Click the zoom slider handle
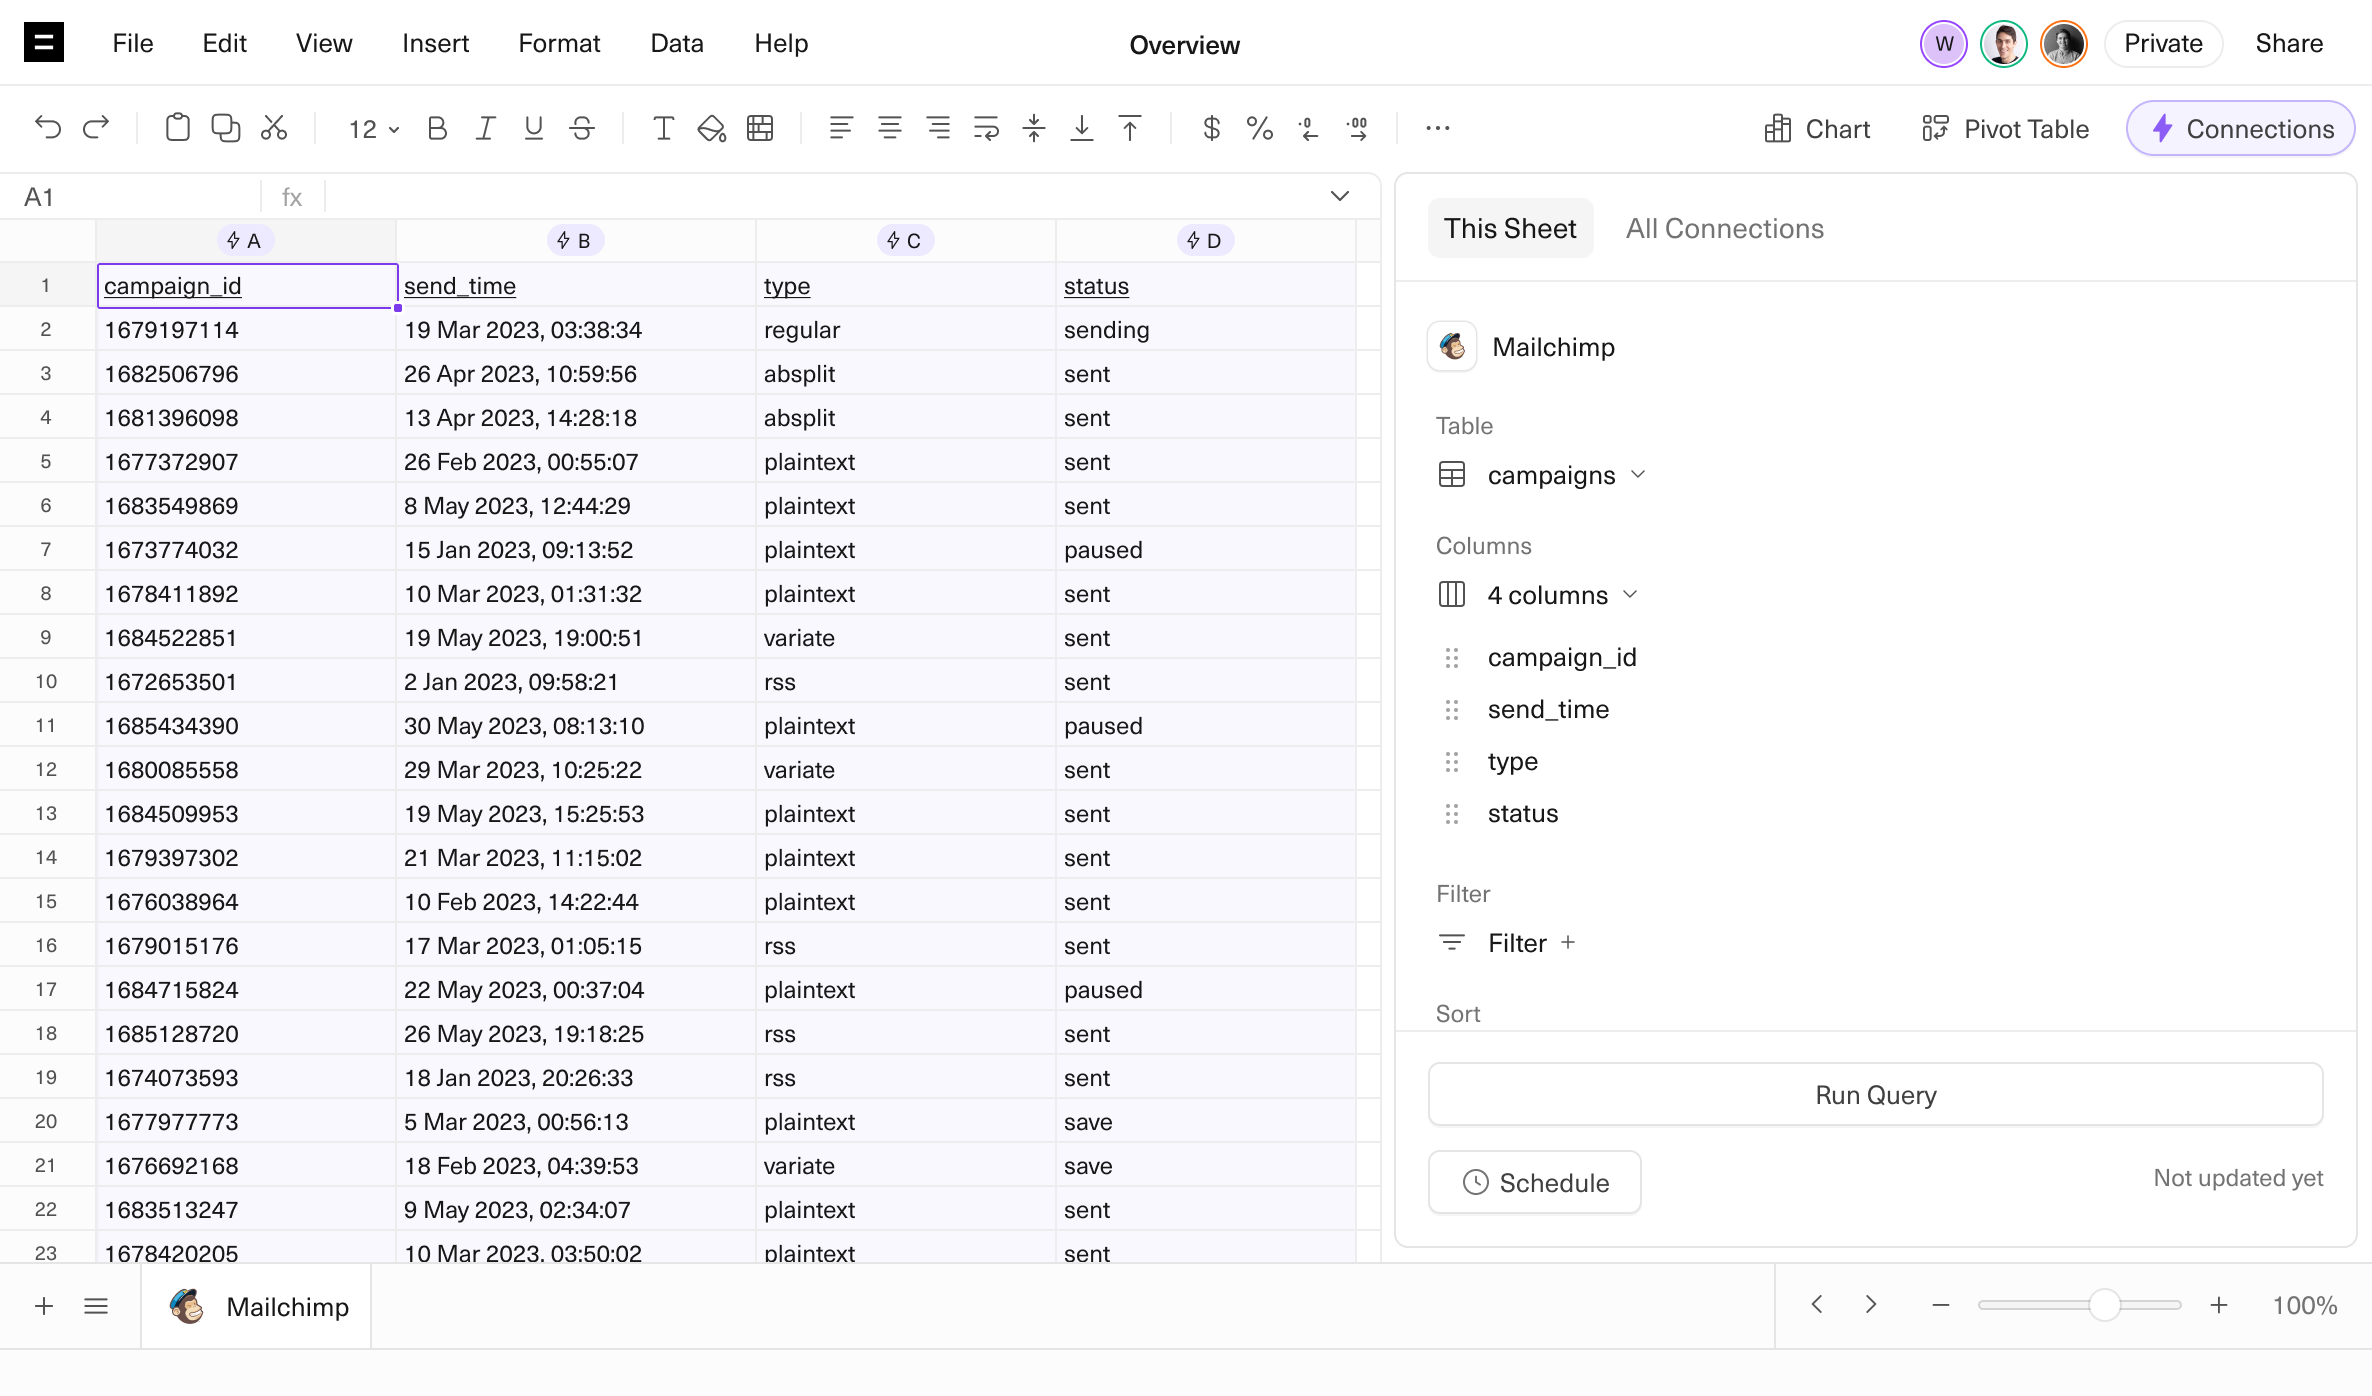The height and width of the screenshot is (1396, 2372). pos(2105,1305)
